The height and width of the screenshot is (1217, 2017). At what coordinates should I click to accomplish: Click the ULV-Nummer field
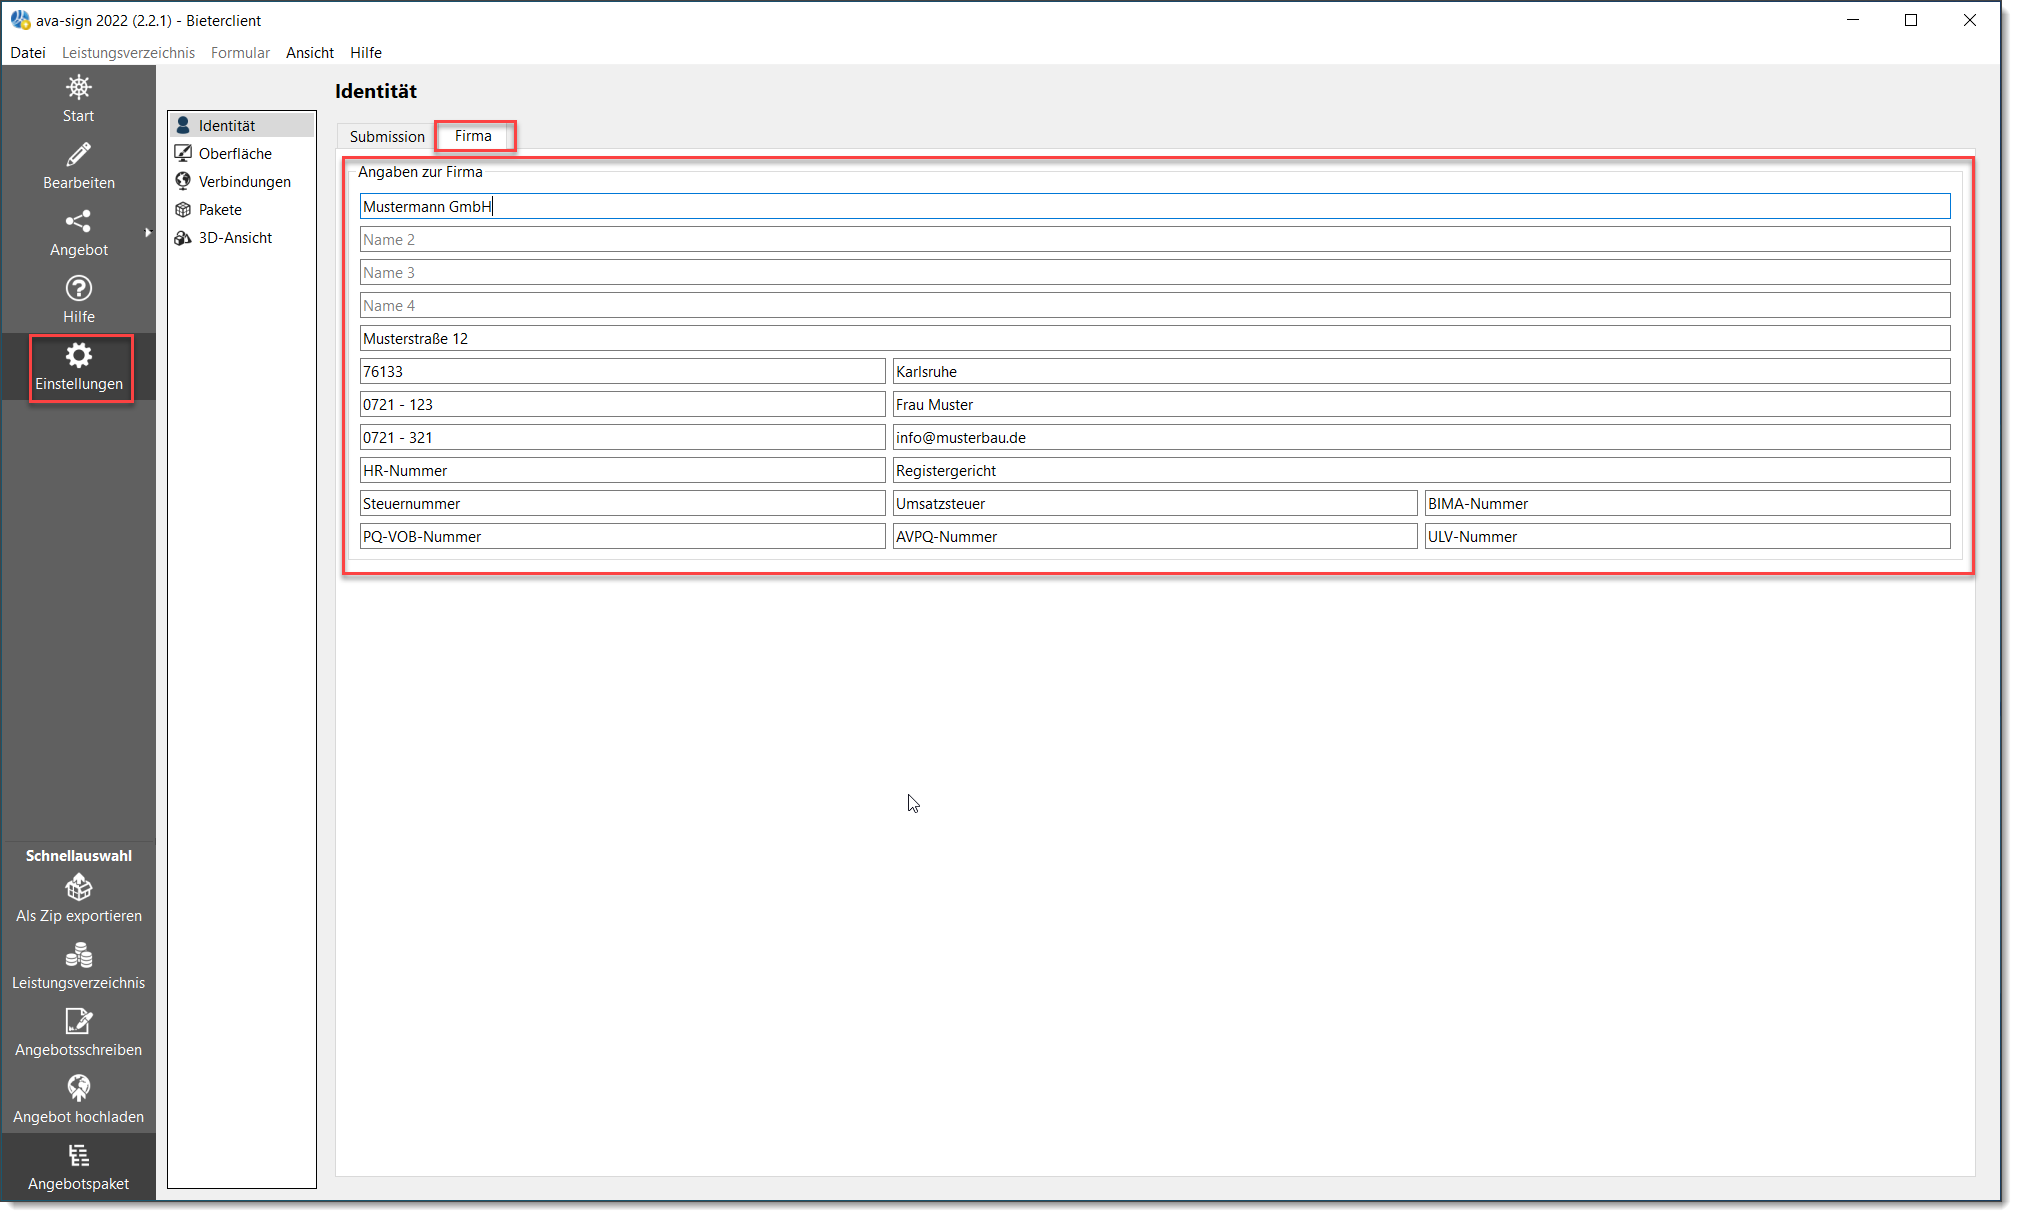(1687, 536)
